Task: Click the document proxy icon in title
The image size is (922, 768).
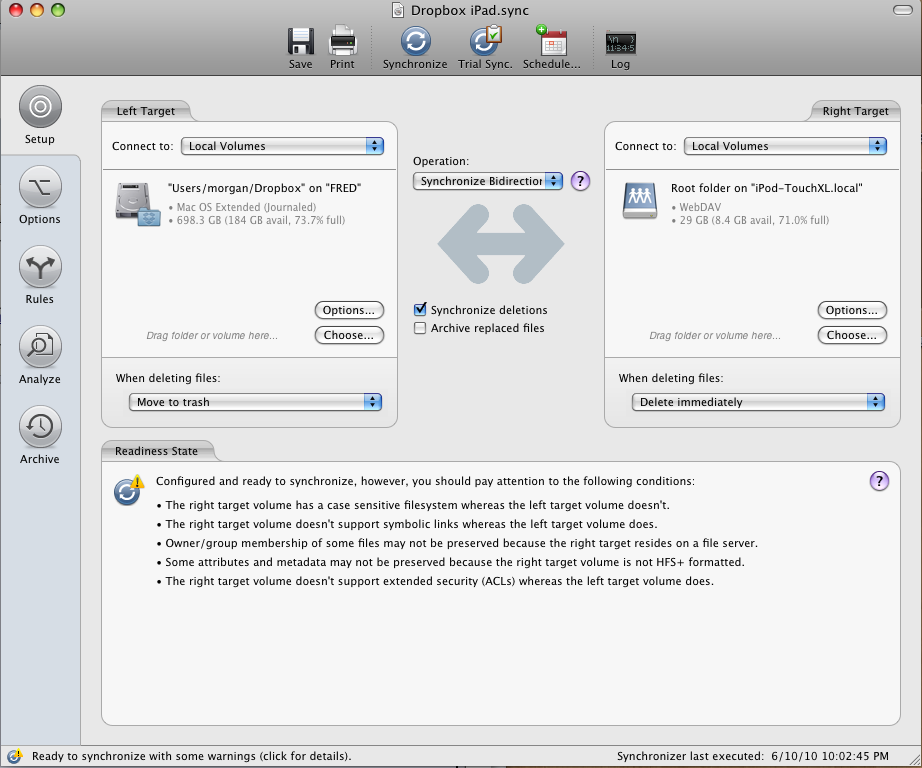Action: coord(398,11)
